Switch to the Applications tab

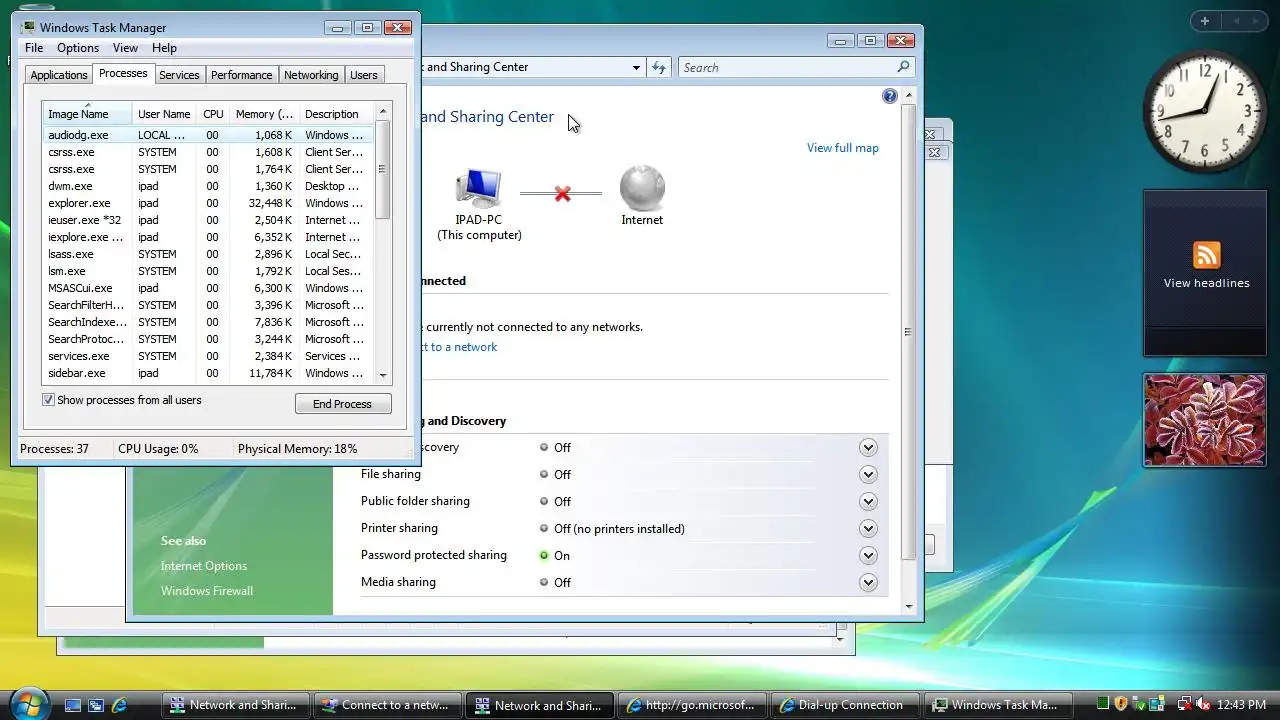[x=58, y=75]
